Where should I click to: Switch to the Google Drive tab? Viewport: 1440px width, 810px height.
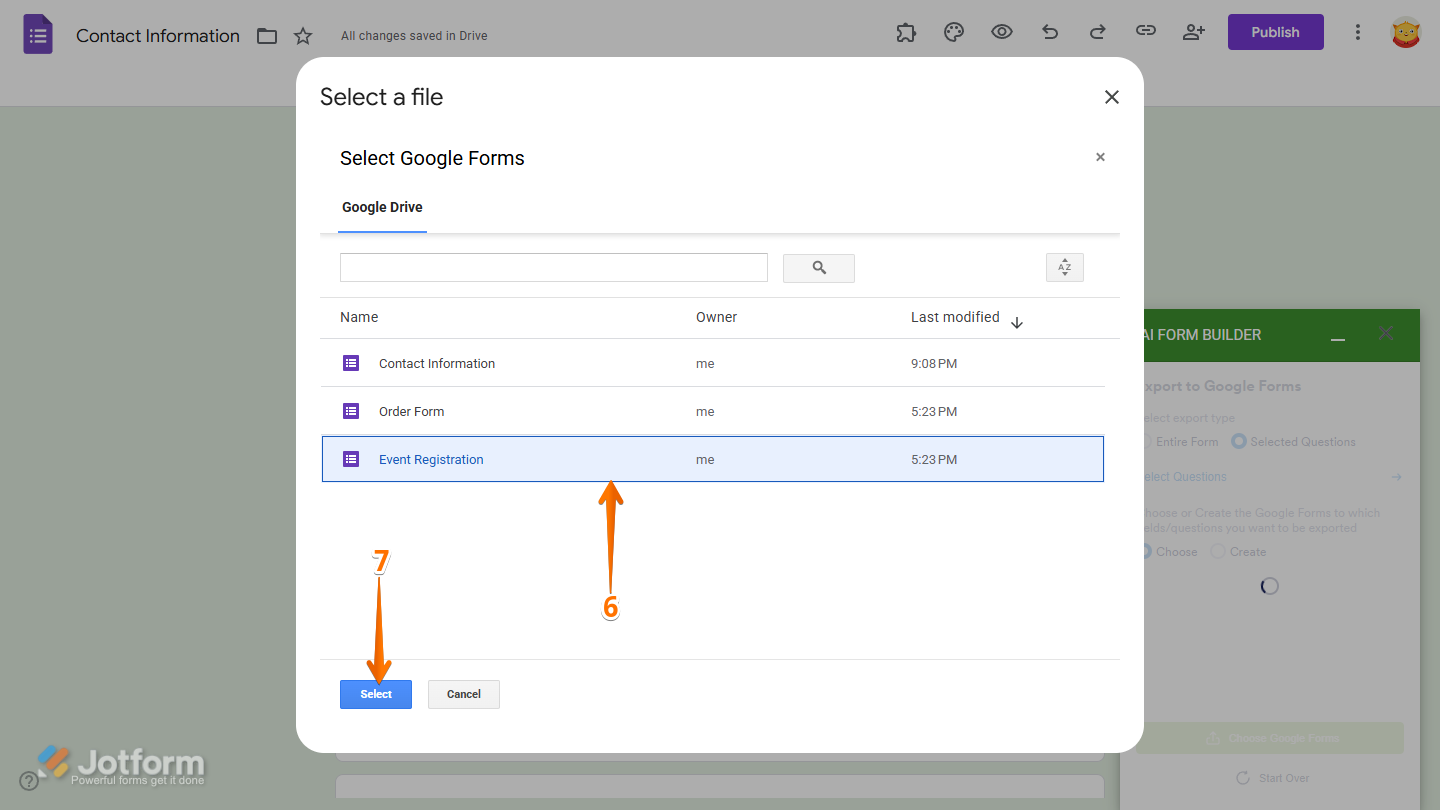coord(381,207)
